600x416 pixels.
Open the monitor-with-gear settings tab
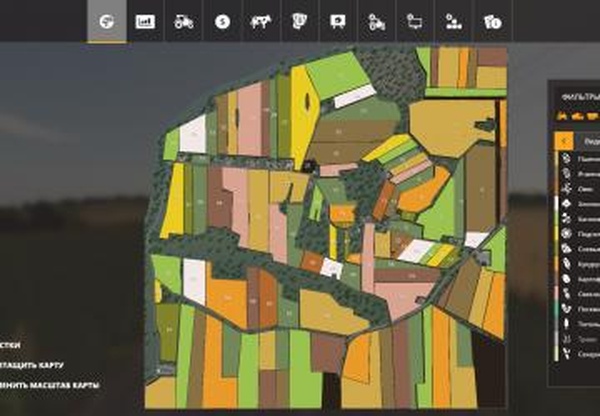(x=415, y=21)
